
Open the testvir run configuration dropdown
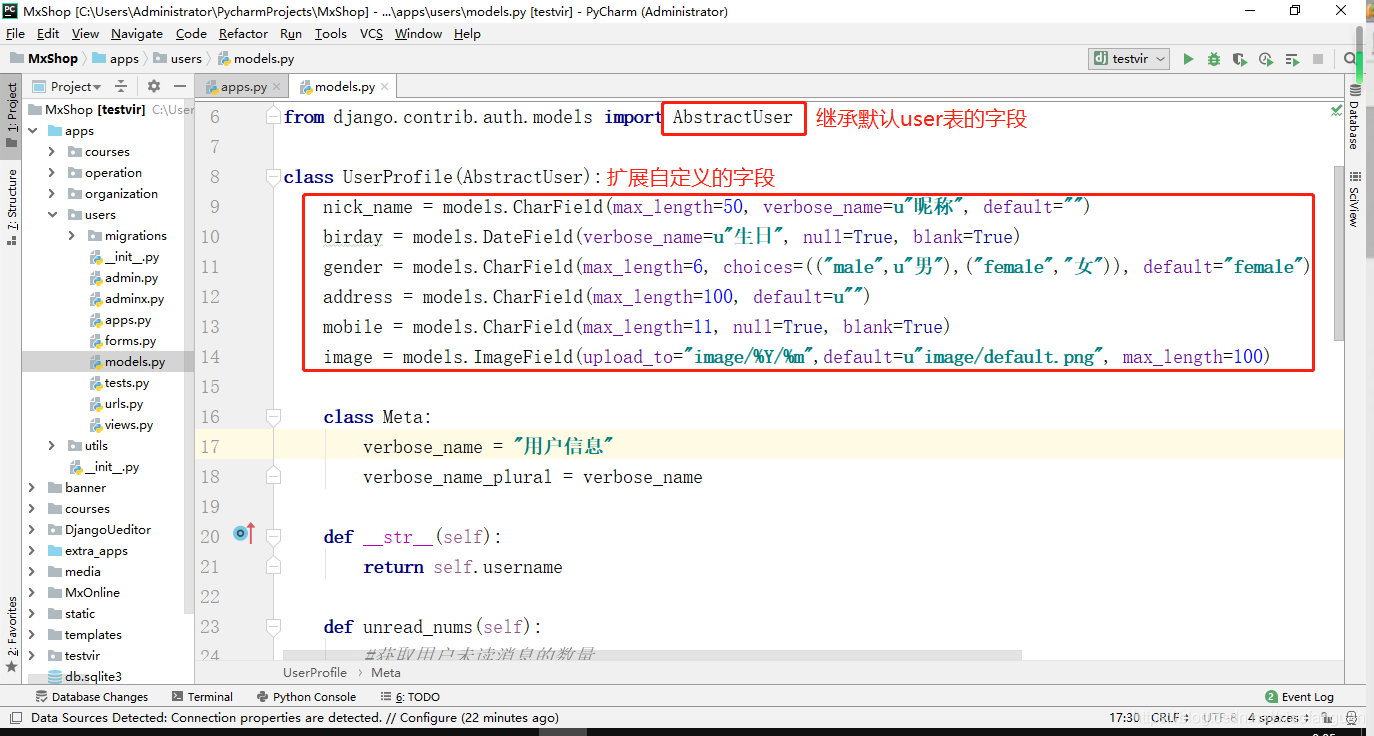tap(1129, 59)
